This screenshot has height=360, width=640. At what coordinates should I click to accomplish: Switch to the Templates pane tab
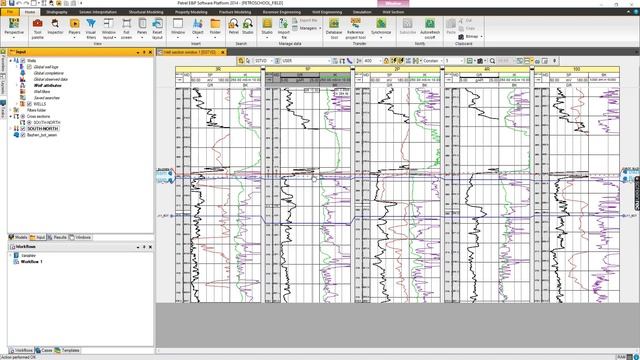tap(67, 350)
